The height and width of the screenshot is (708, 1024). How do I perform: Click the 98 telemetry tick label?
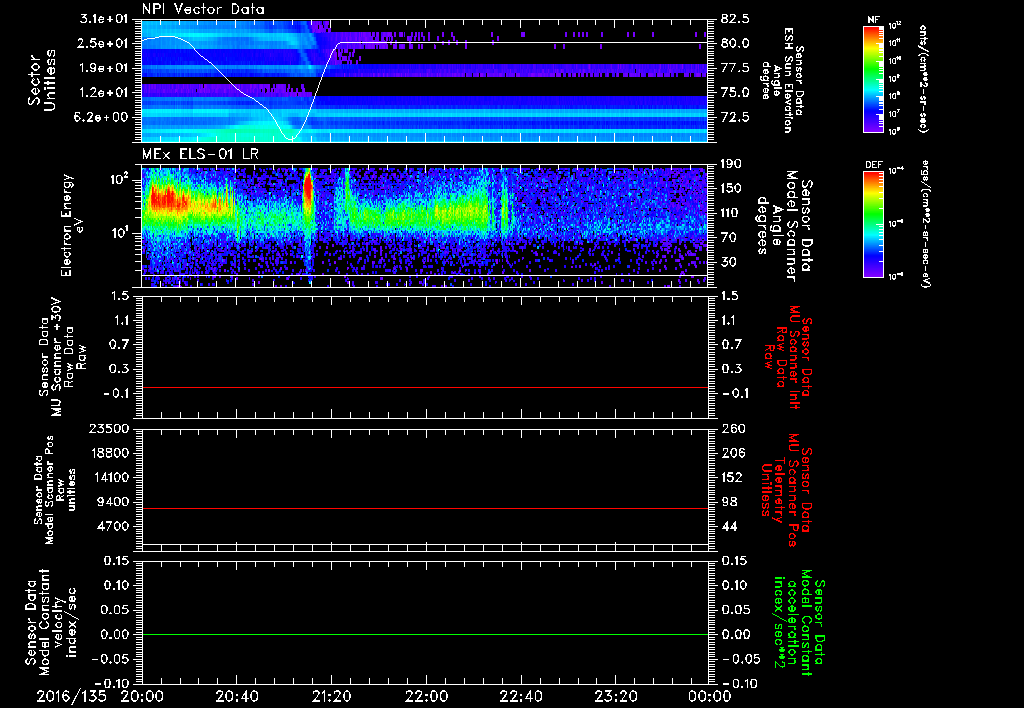[729, 502]
